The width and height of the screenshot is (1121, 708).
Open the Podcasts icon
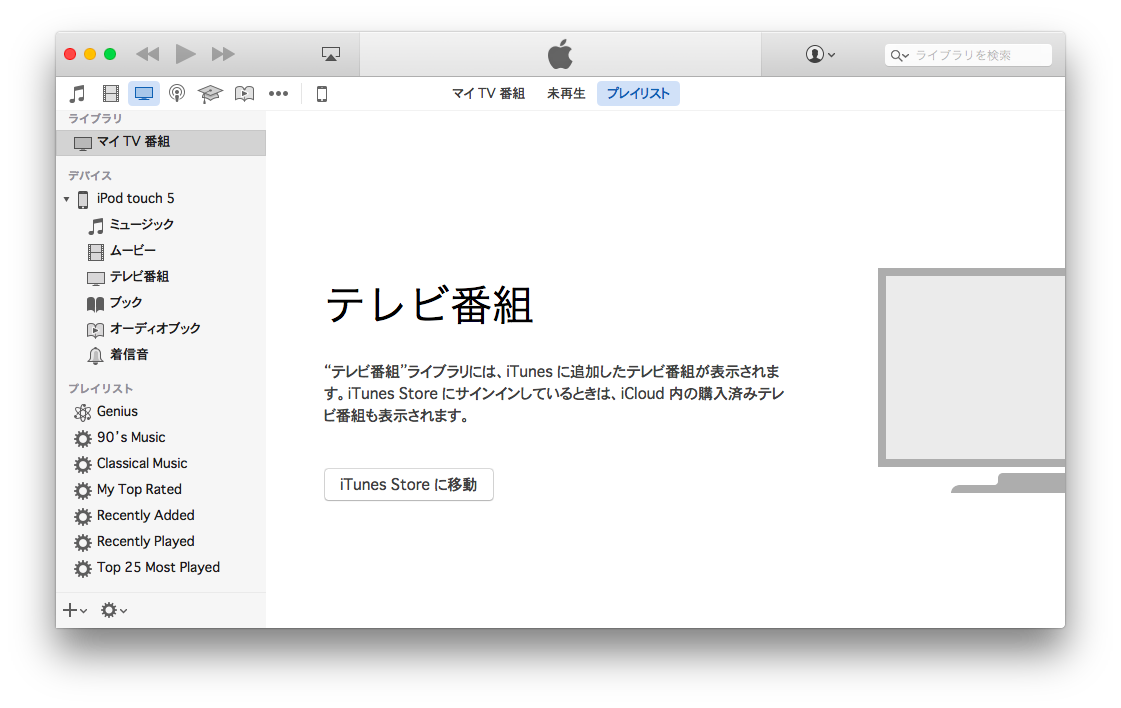coord(177,94)
